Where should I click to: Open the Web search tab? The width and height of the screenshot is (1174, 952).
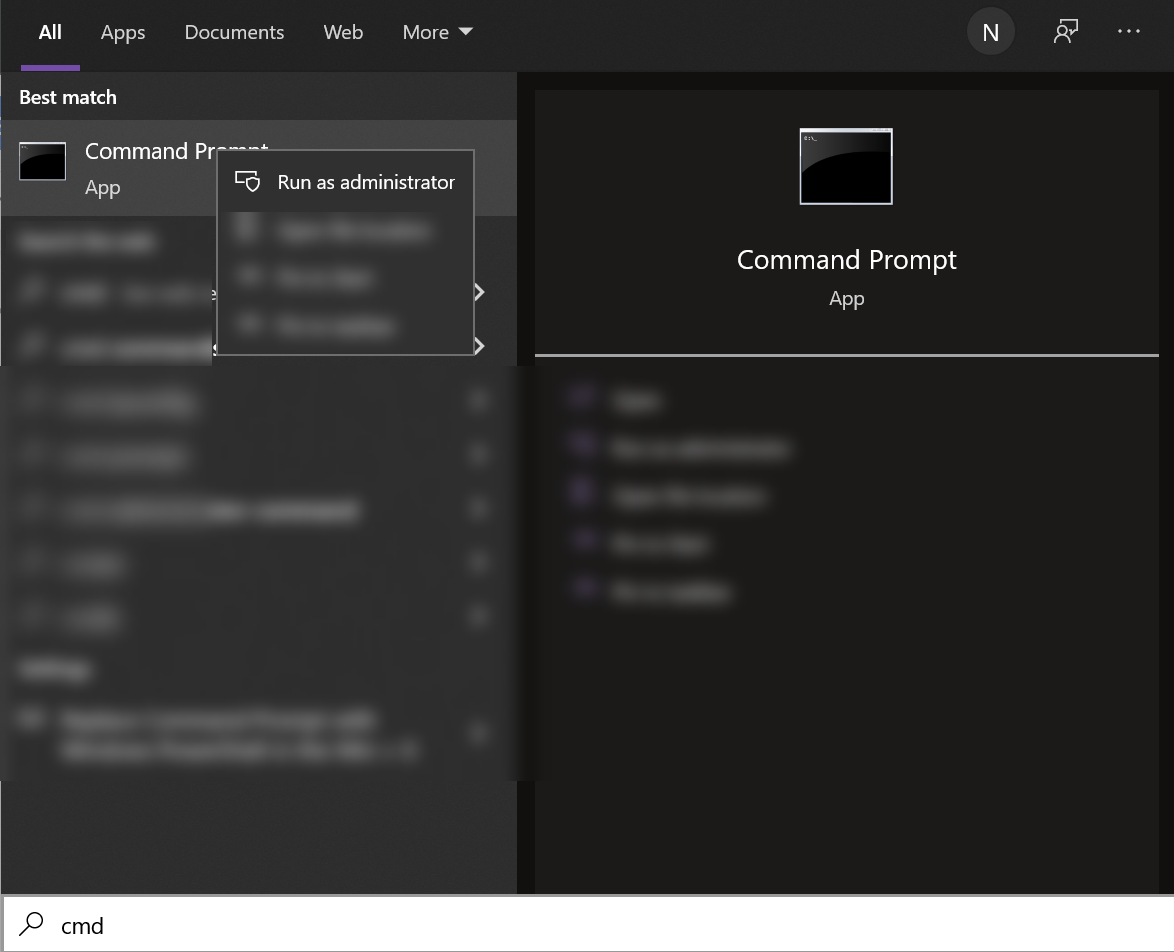343,31
